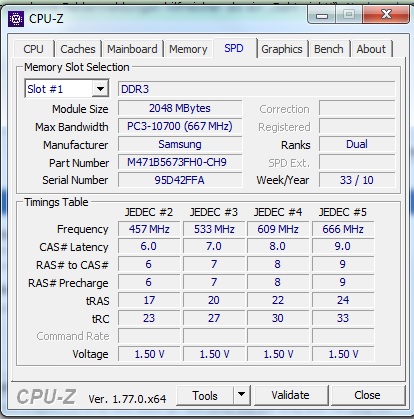This screenshot has width=414, height=419.
Task: Click the 33 / 10 week/year value
Action: coord(357,180)
